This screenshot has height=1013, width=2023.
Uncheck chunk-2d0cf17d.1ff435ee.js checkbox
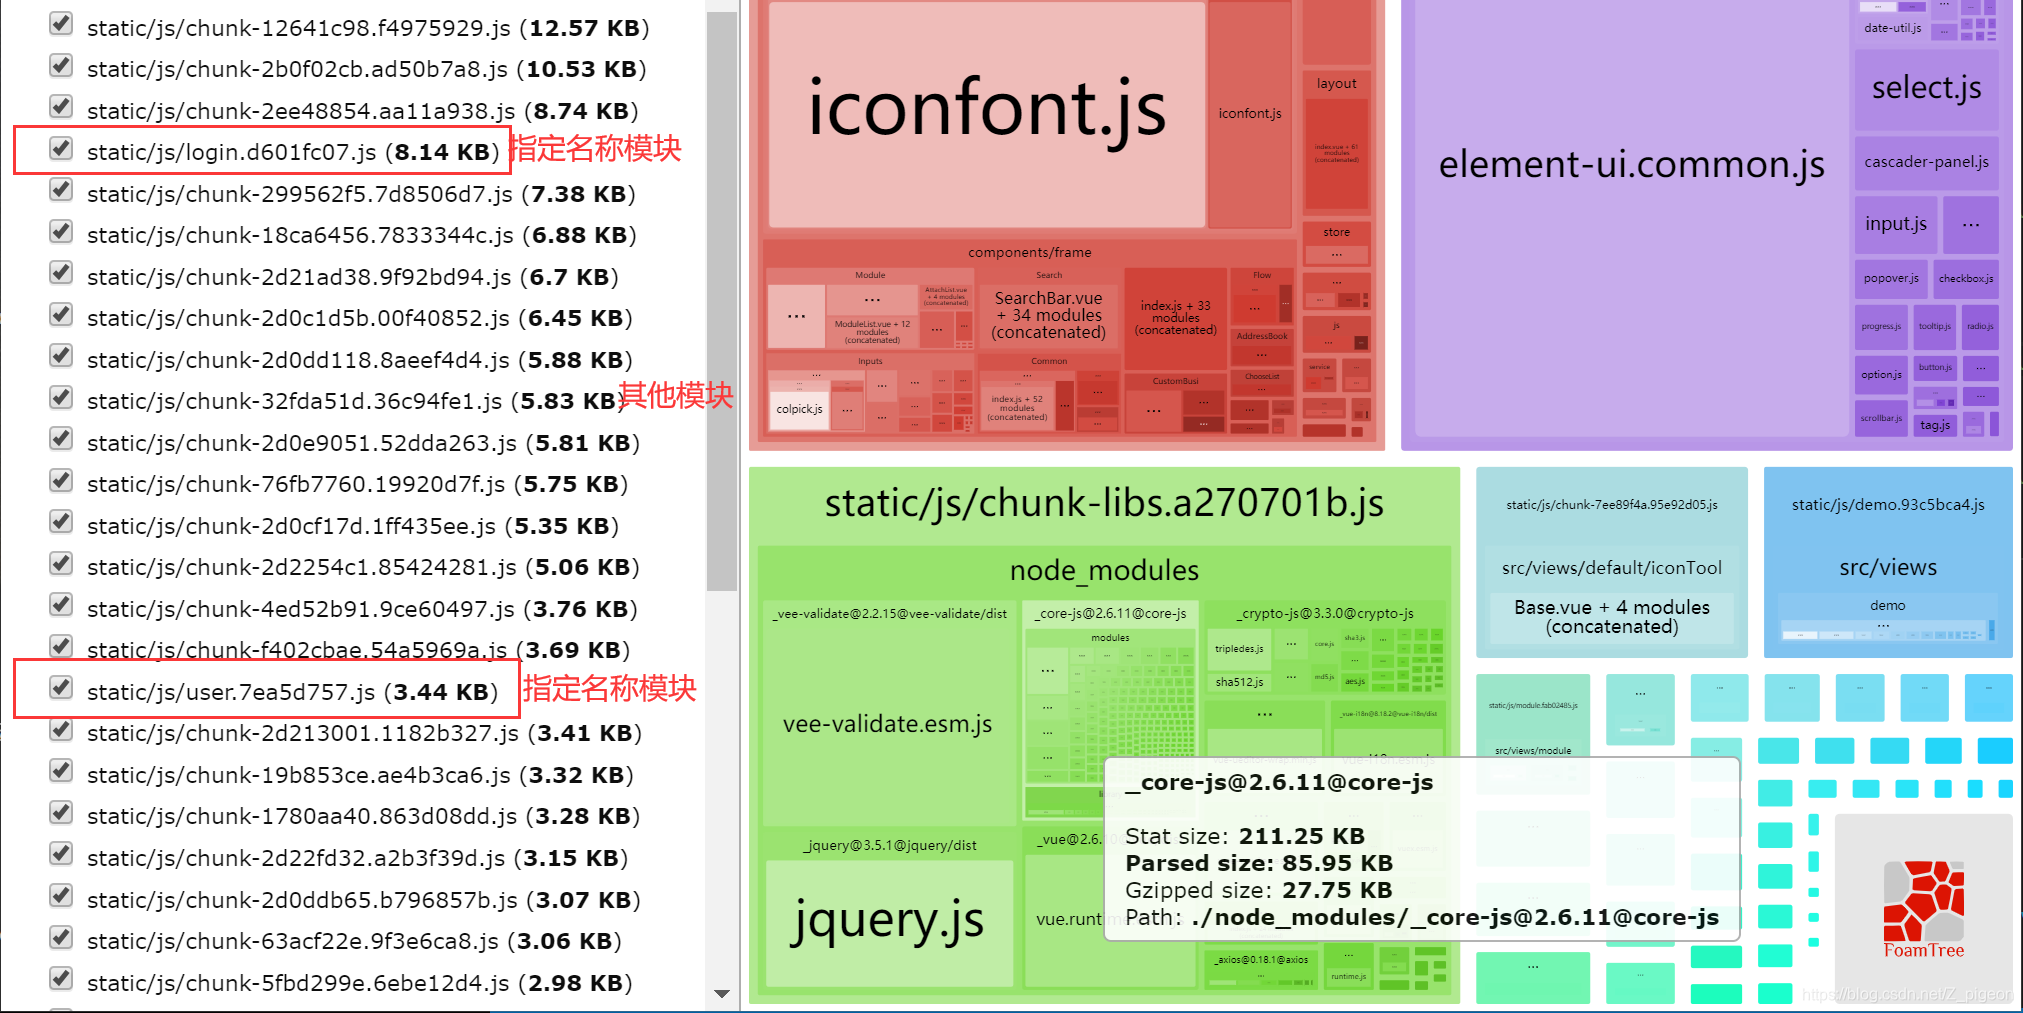pyautogui.click(x=61, y=522)
